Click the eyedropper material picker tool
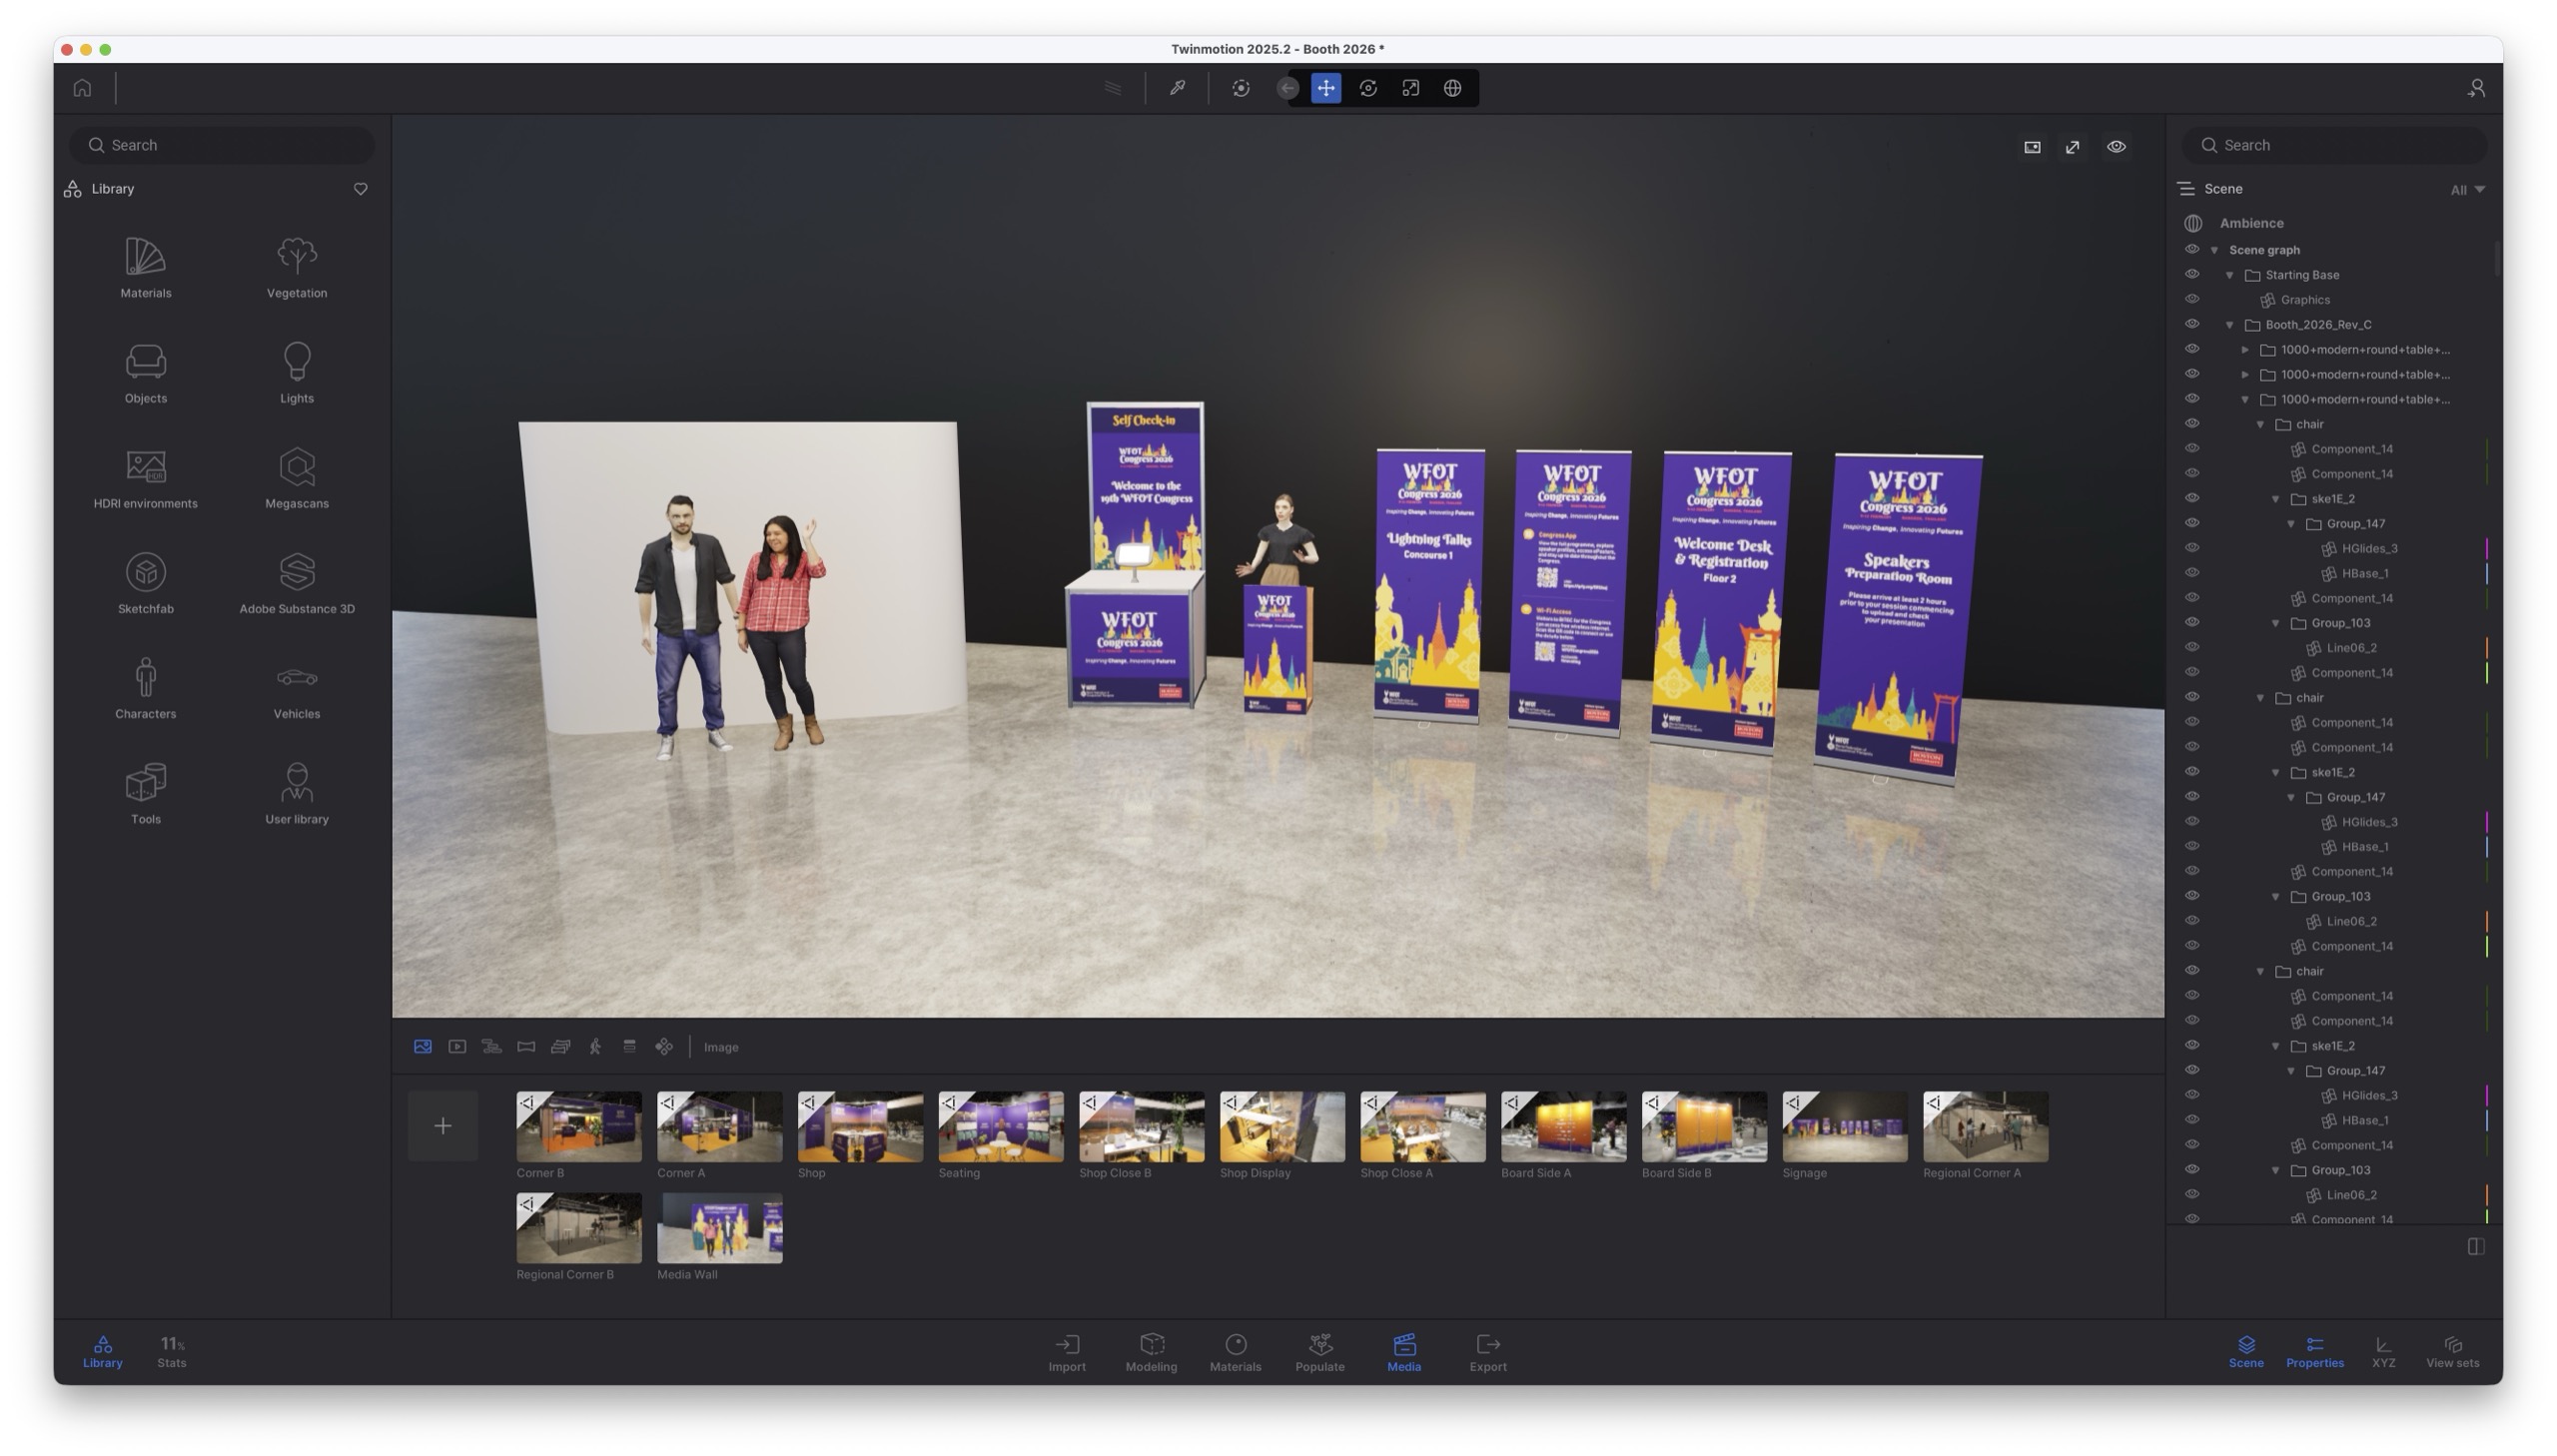The height and width of the screenshot is (1456, 2557). click(1177, 88)
